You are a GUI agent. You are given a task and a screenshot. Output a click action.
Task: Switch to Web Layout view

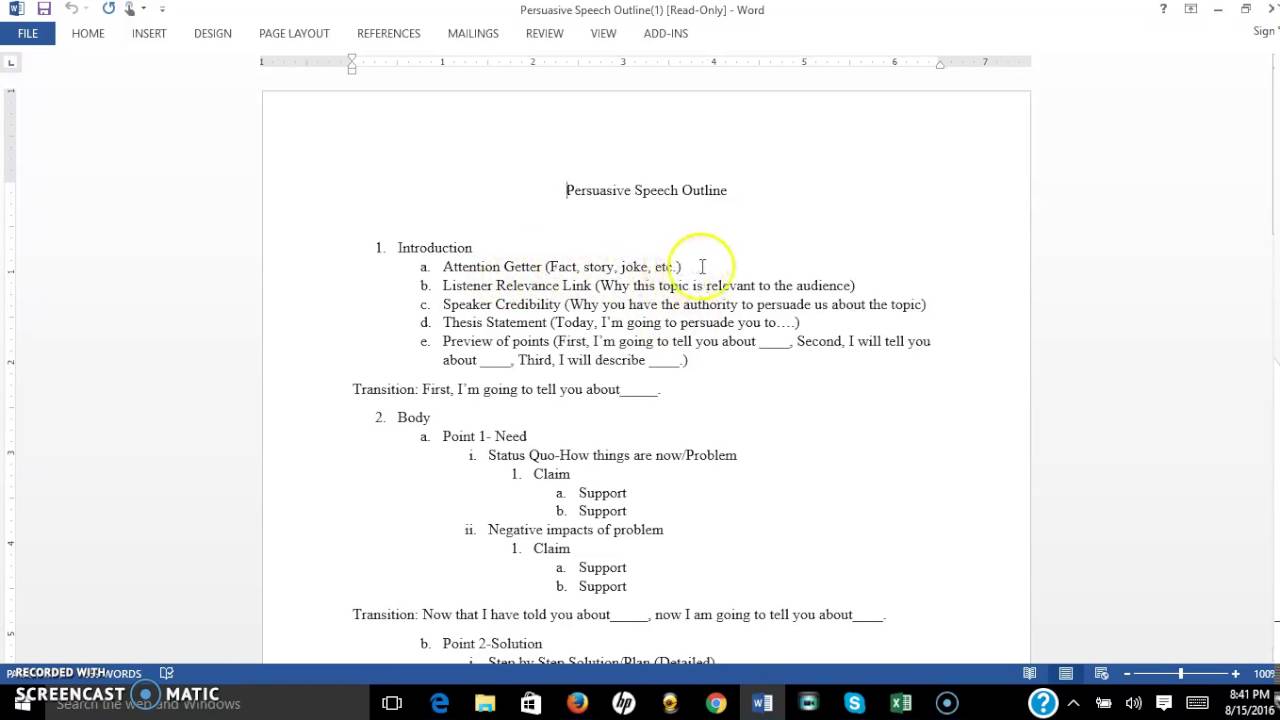[x=1101, y=673]
